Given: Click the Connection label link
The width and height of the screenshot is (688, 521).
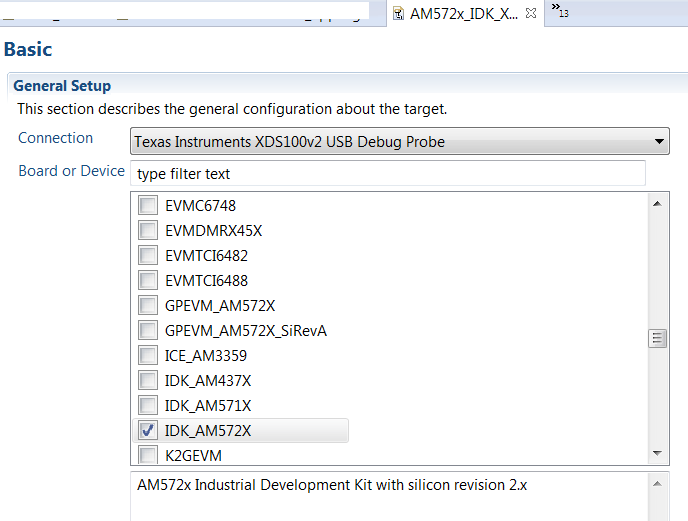Looking at the screenshot, I should [x=56, y=138].
